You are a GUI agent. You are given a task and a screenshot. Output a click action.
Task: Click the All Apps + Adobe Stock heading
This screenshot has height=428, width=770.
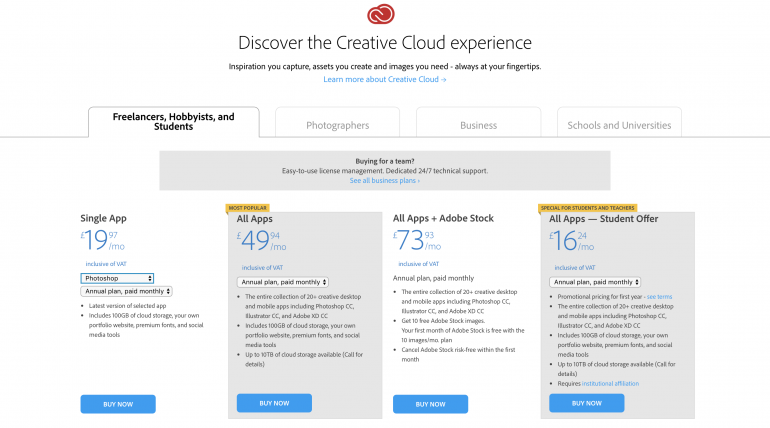point(443,218)
